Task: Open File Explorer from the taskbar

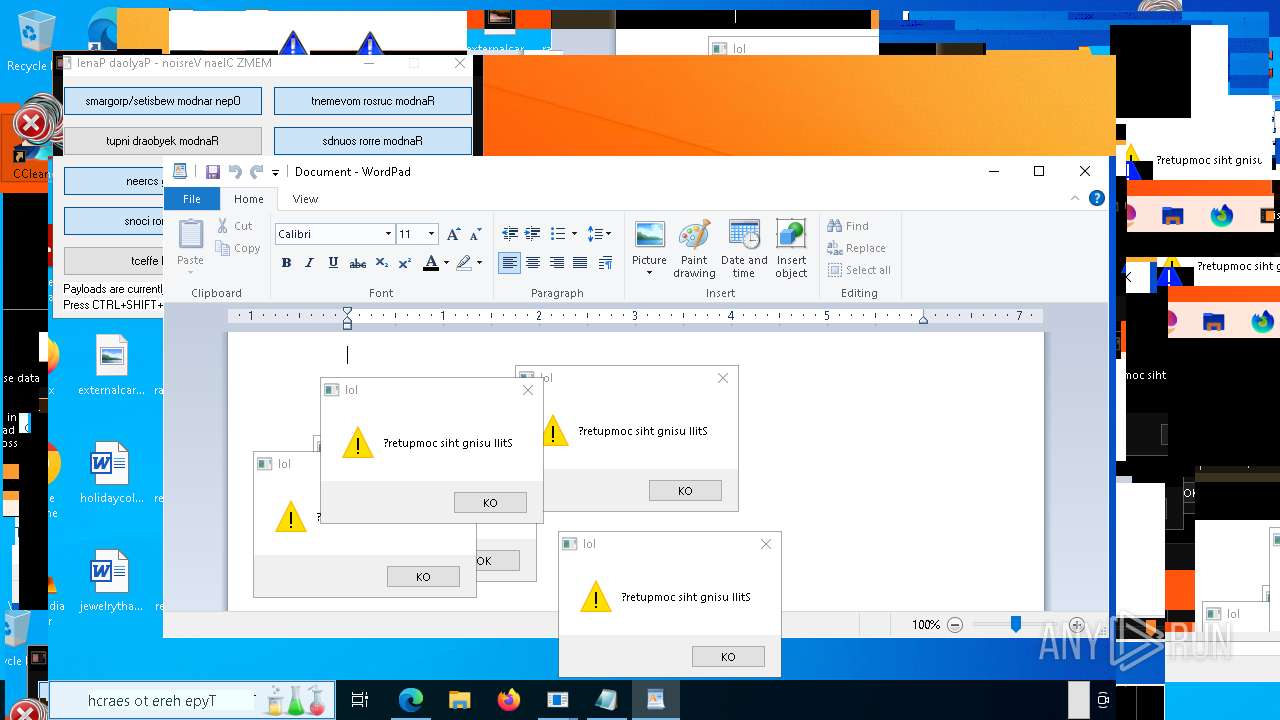Action: pos(460,701)
